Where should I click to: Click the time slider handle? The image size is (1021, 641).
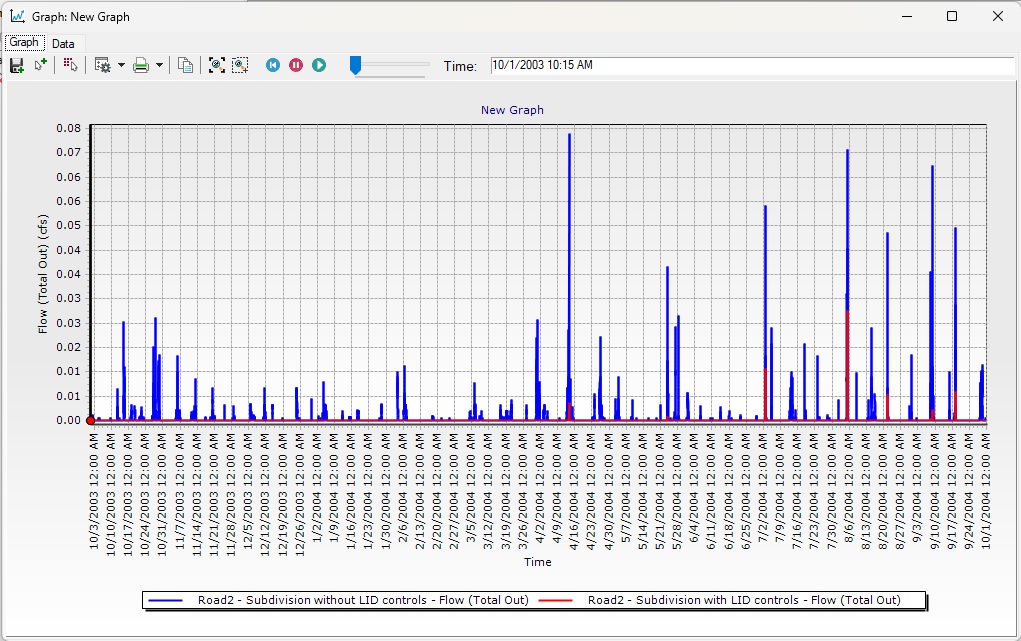coord(356,65)
